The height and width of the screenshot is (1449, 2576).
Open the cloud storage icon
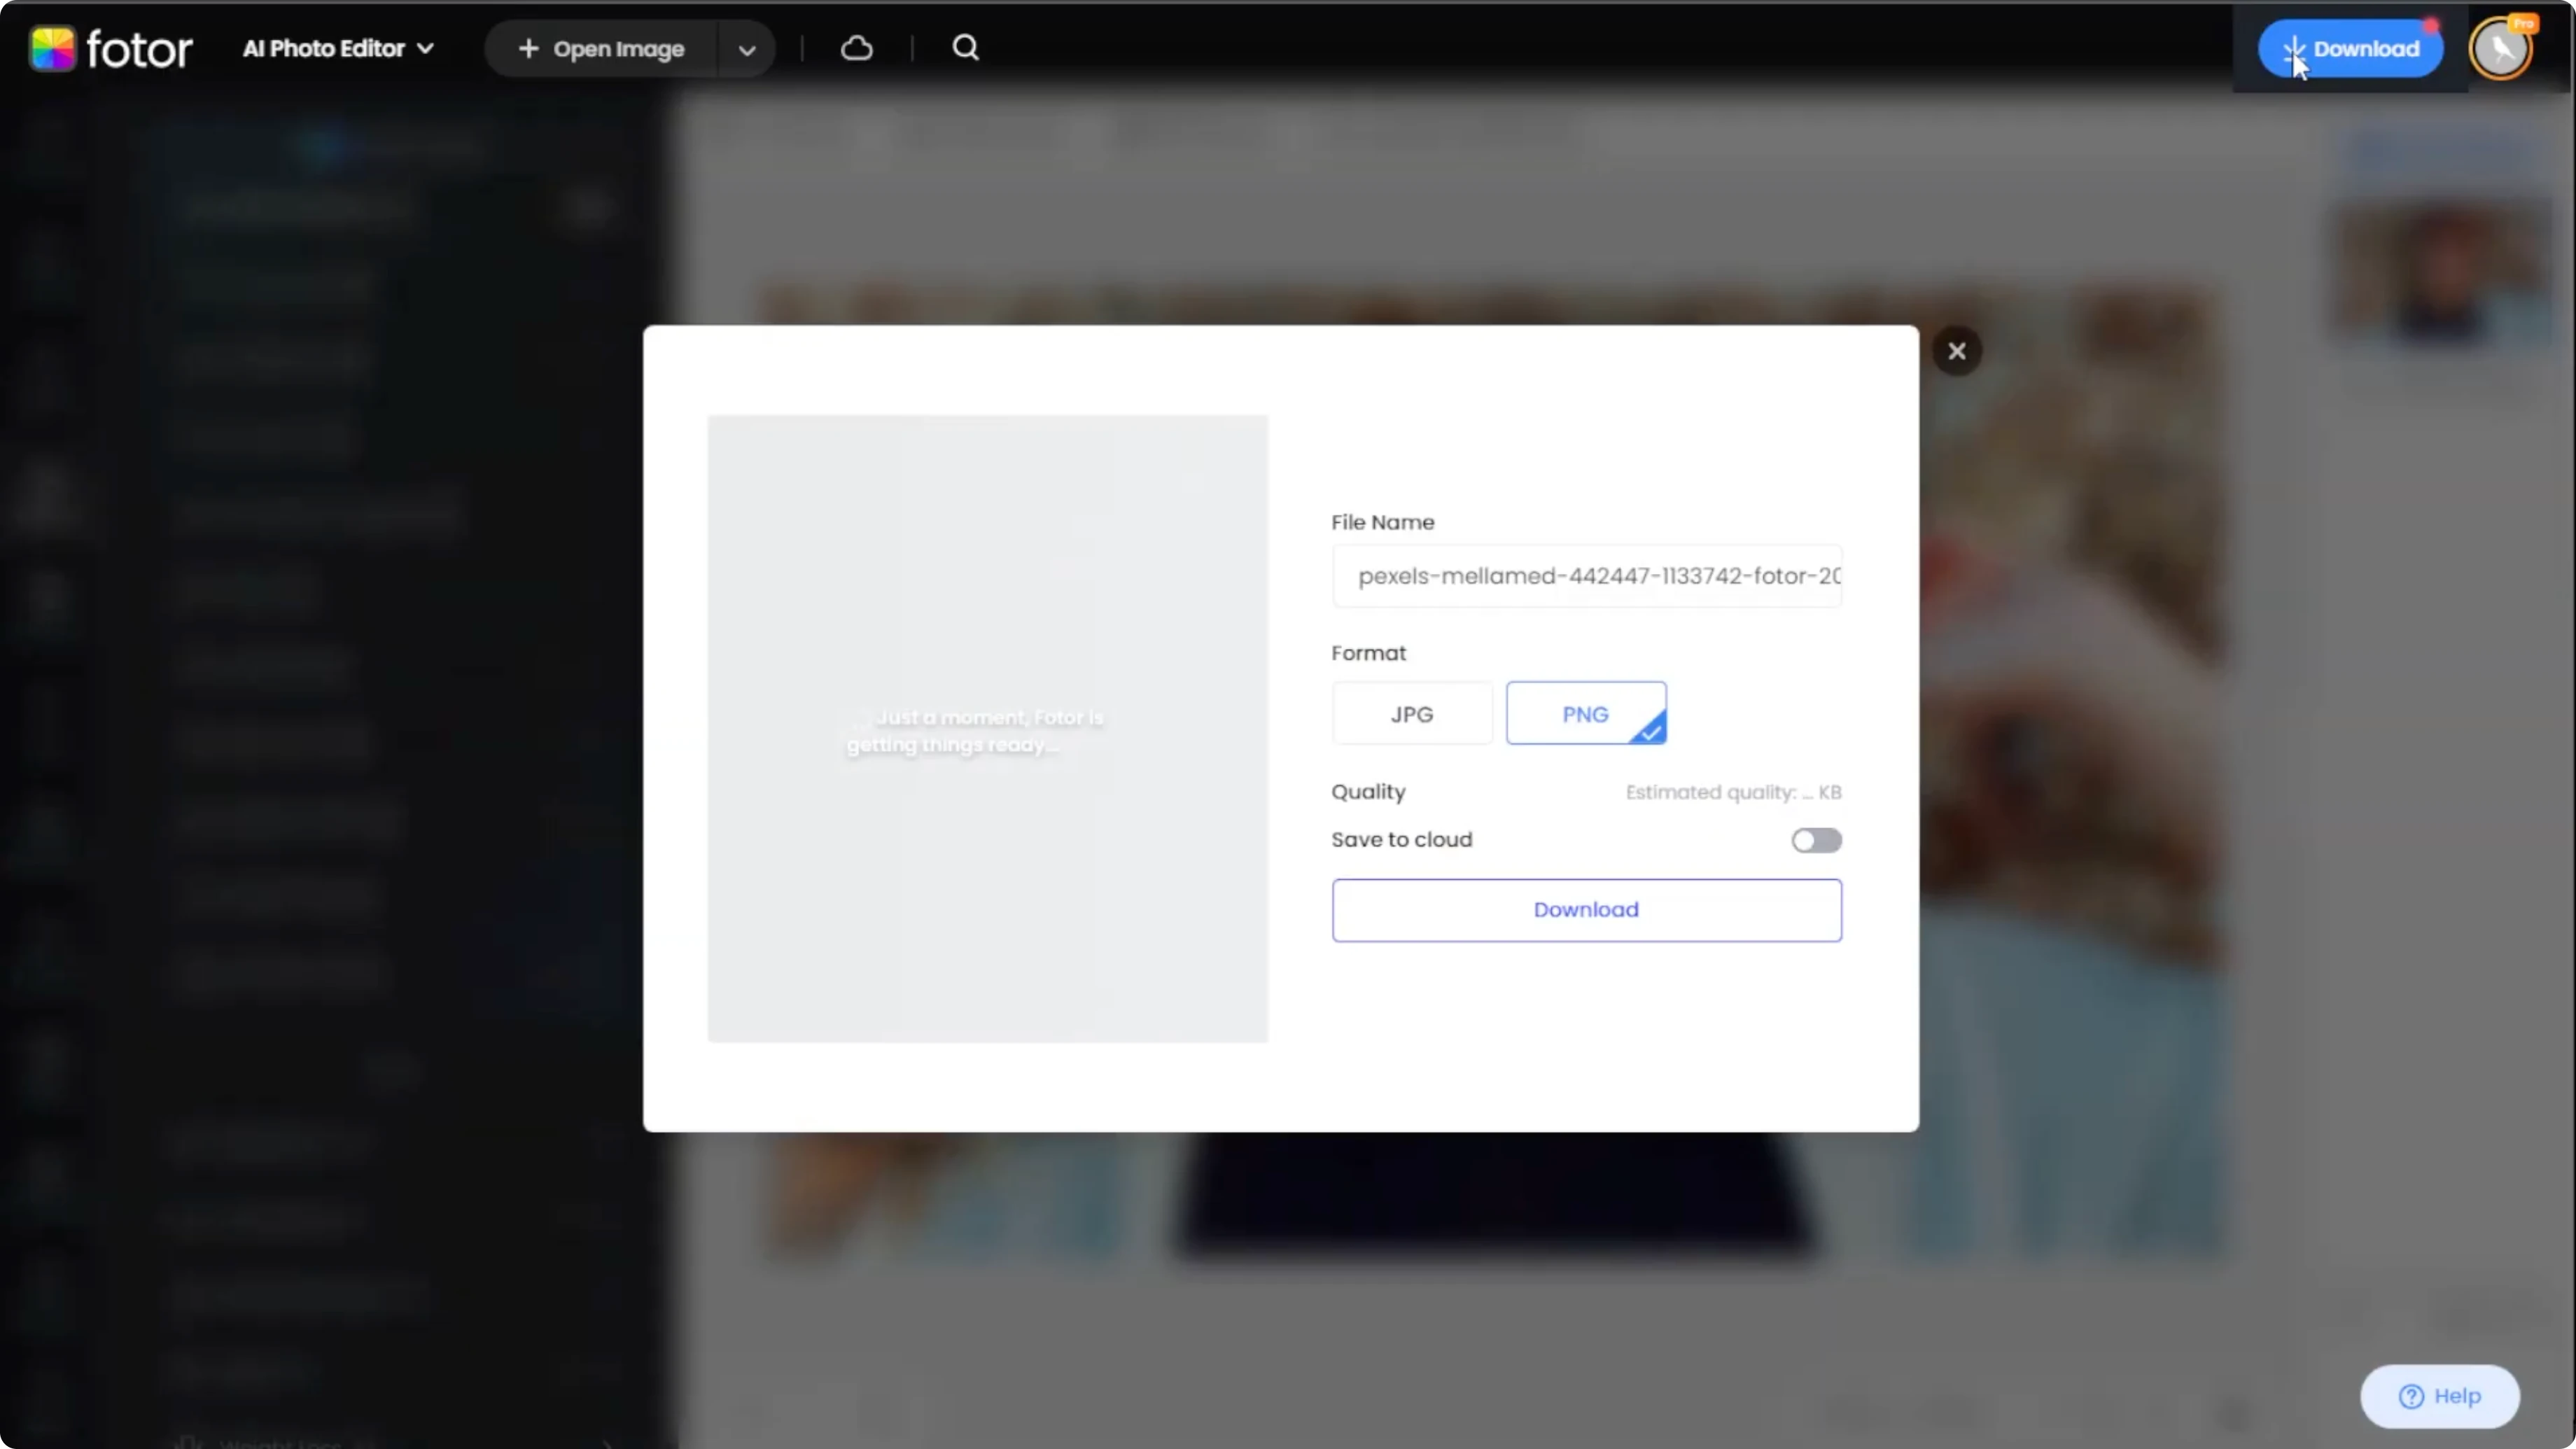[857, 48]
